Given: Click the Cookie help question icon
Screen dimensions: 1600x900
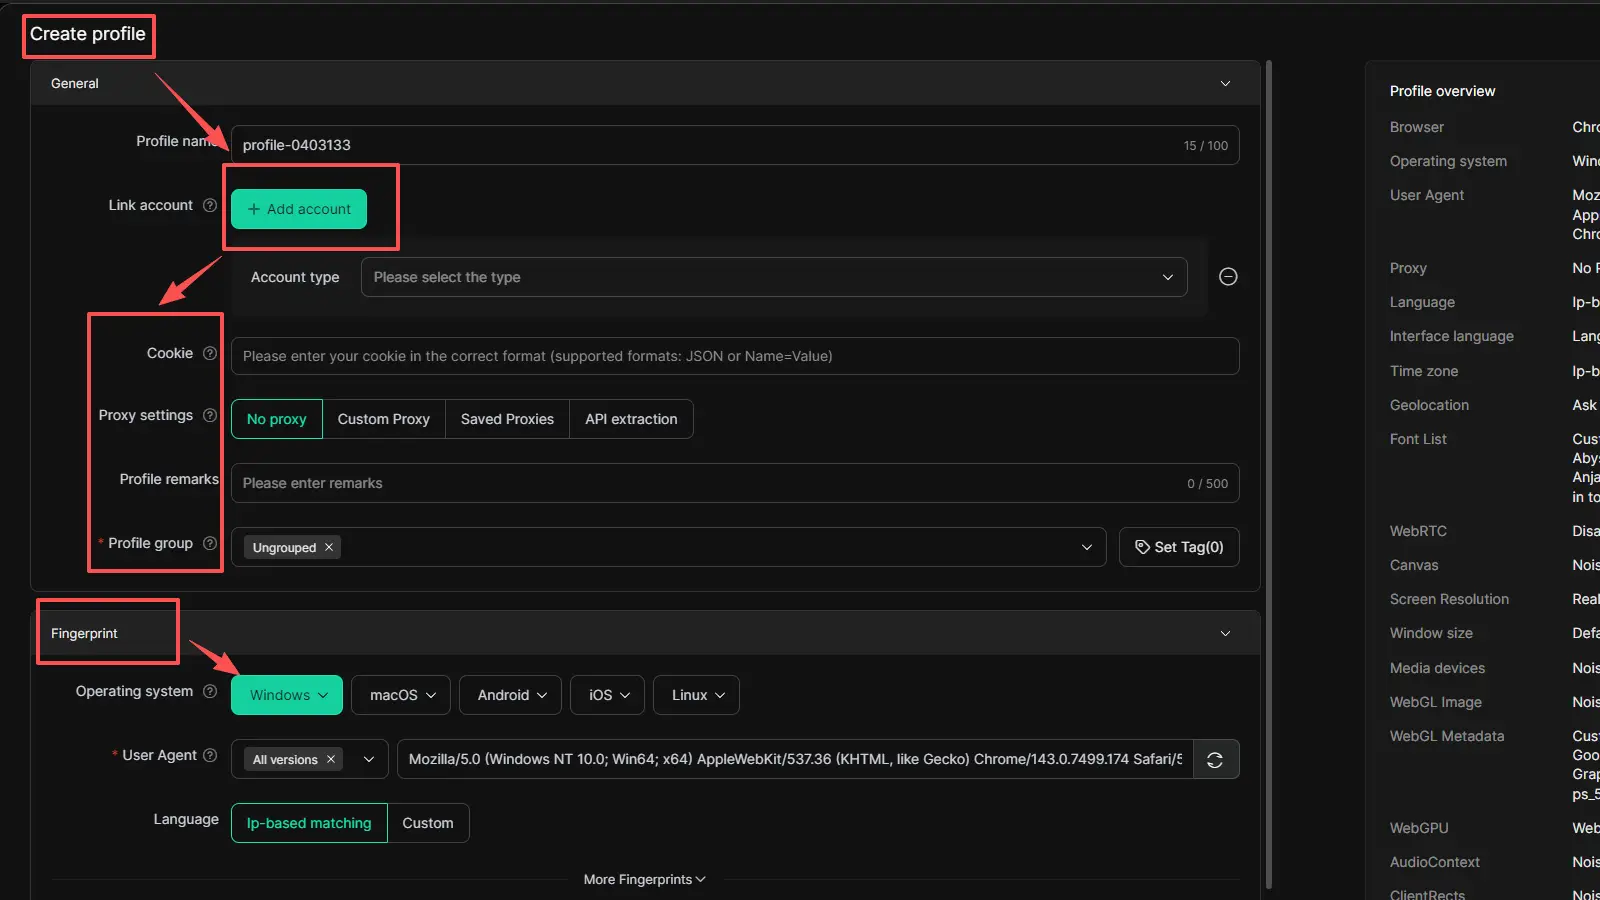Looking at the screenshot, I should pos(210,353).
